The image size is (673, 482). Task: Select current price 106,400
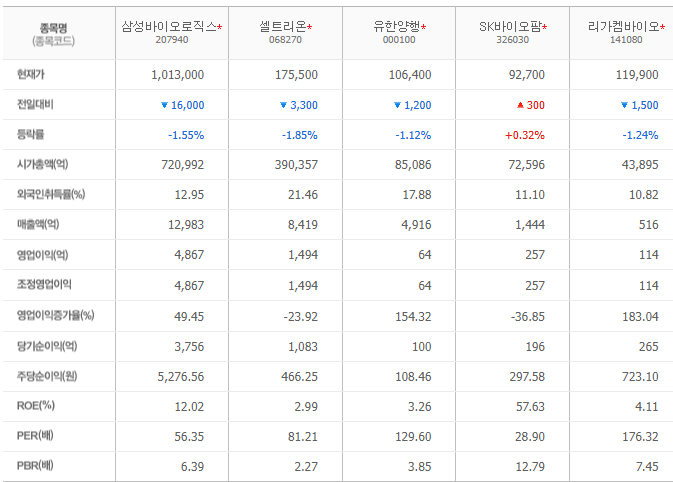click(x=410, y=75)
